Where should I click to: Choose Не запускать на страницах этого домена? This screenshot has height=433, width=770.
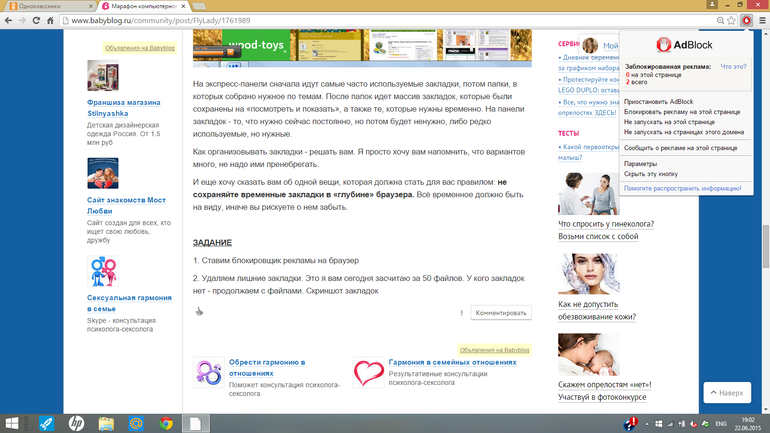pyautogui.click(x=684, y=132)
